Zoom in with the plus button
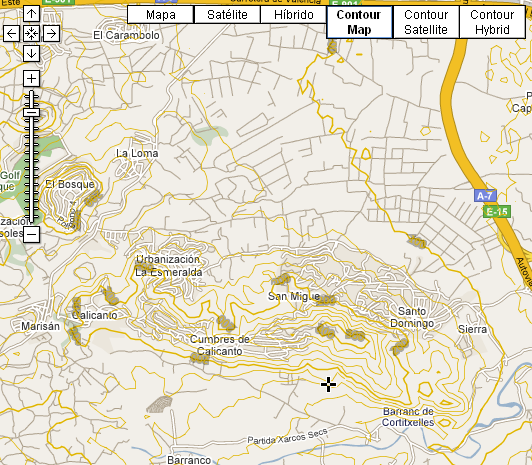This screenshot has height=465, width=532. coord(31,79)
